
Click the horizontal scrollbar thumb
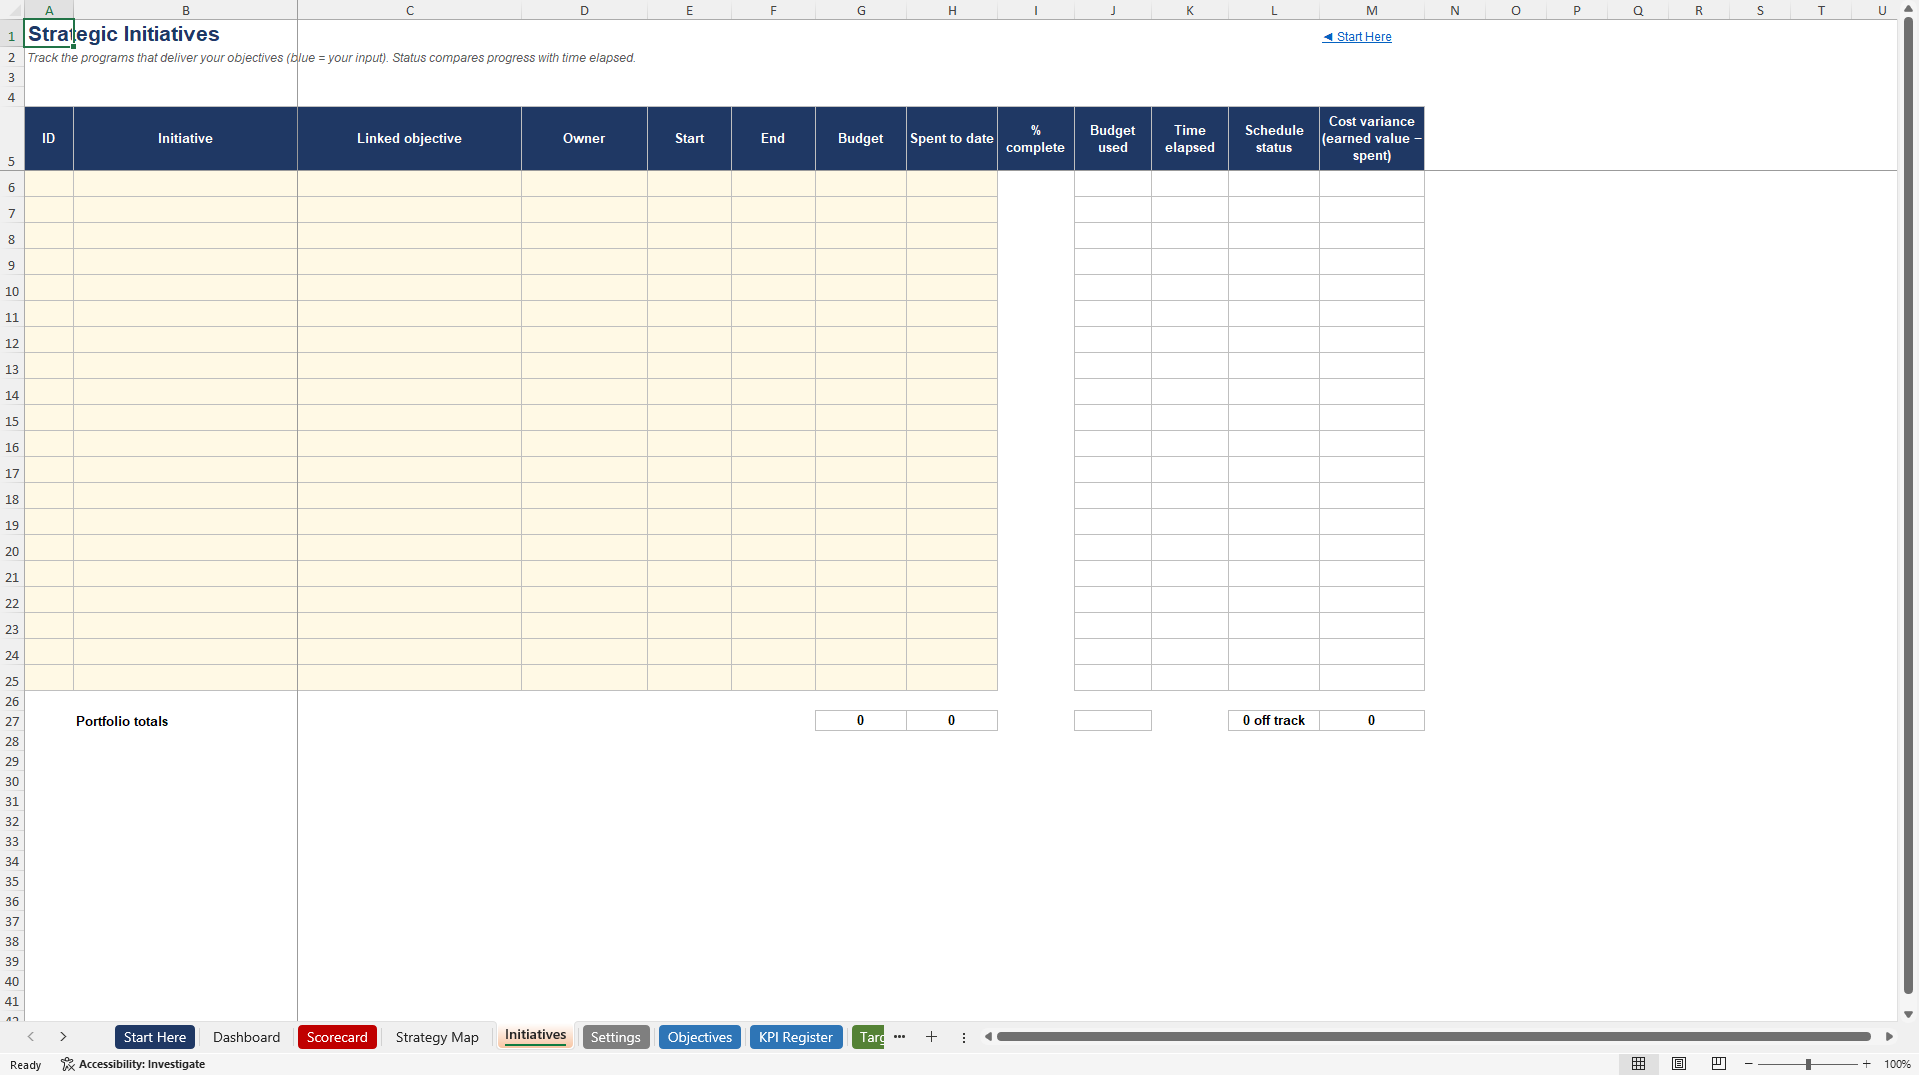1433,1037
